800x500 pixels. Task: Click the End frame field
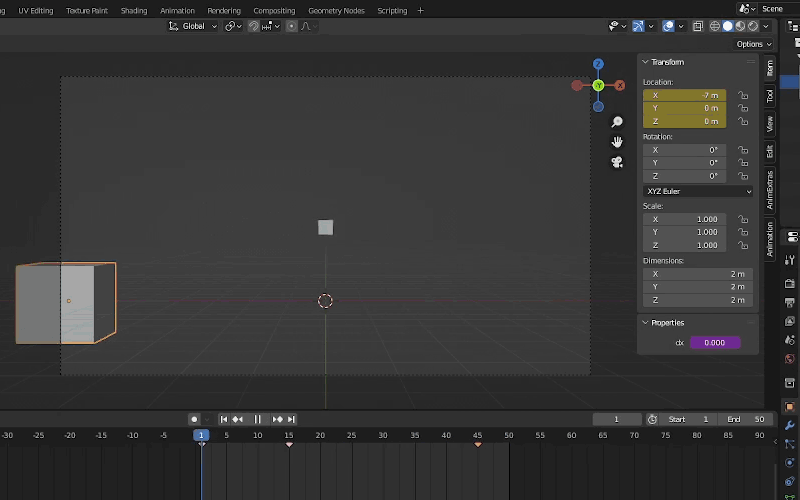coord(745,419)
